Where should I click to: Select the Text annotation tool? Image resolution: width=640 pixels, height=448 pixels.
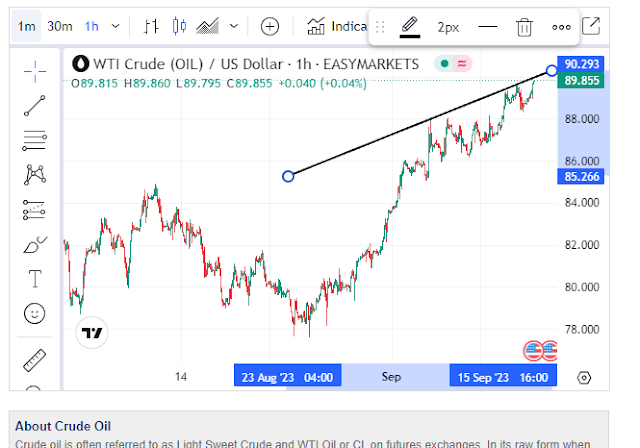35,279
